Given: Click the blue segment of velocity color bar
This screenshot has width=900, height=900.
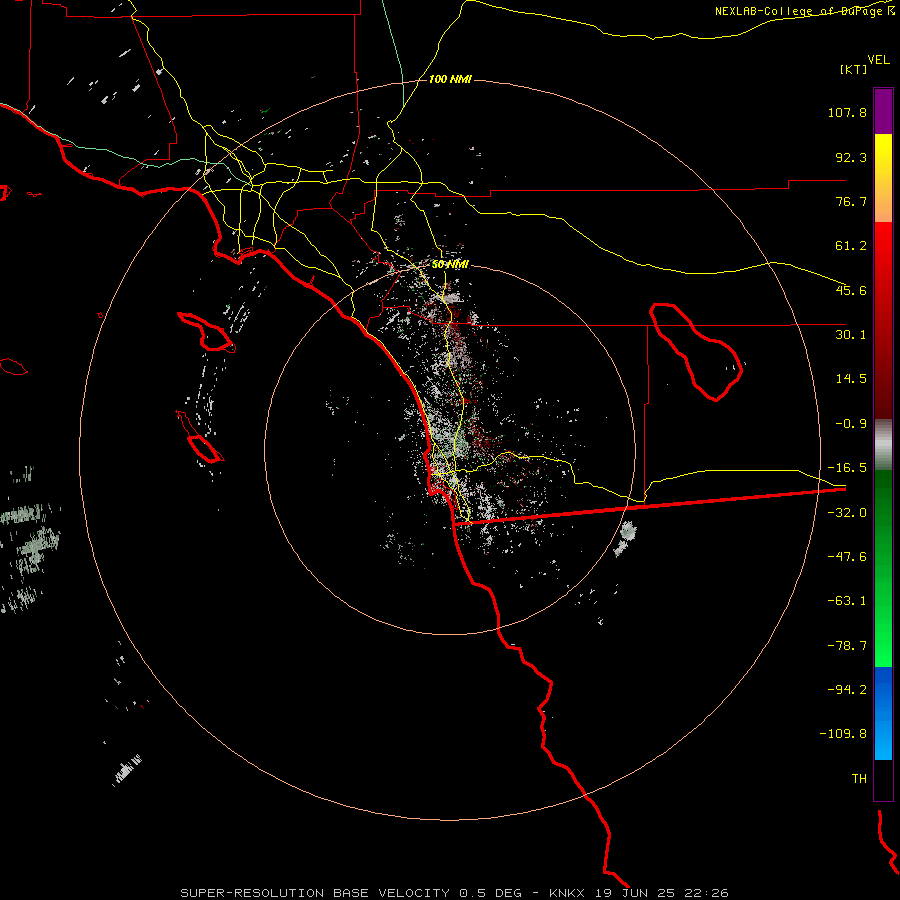Looking at the screenshot, I should pyautogui.click(x=883, y=713).
